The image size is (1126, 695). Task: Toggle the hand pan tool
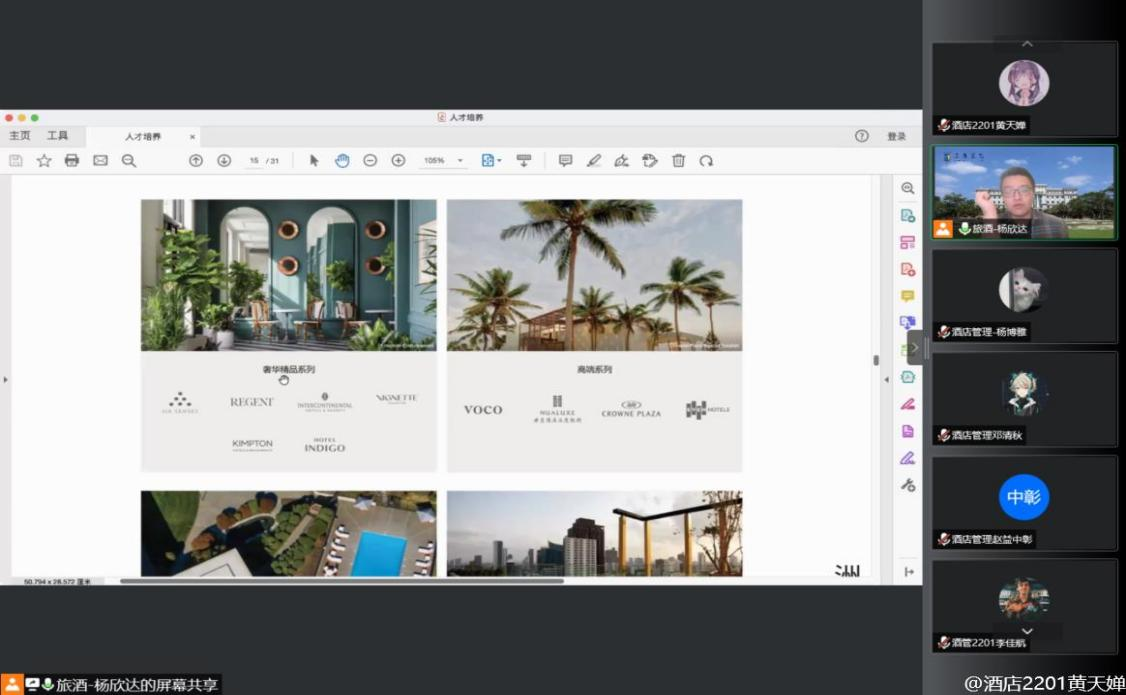(342, 160)
